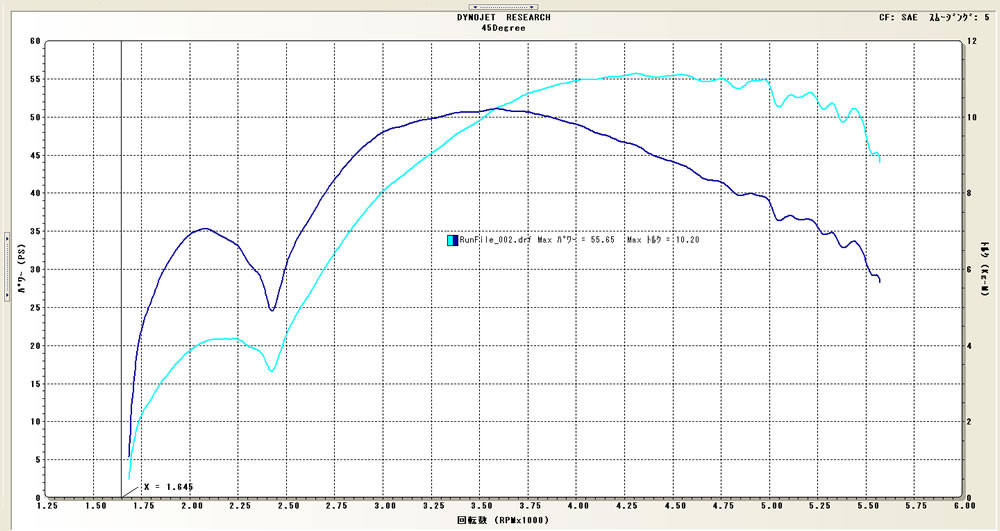
Task: Click the 60 tick on the power axis
Action: [34, 41]
